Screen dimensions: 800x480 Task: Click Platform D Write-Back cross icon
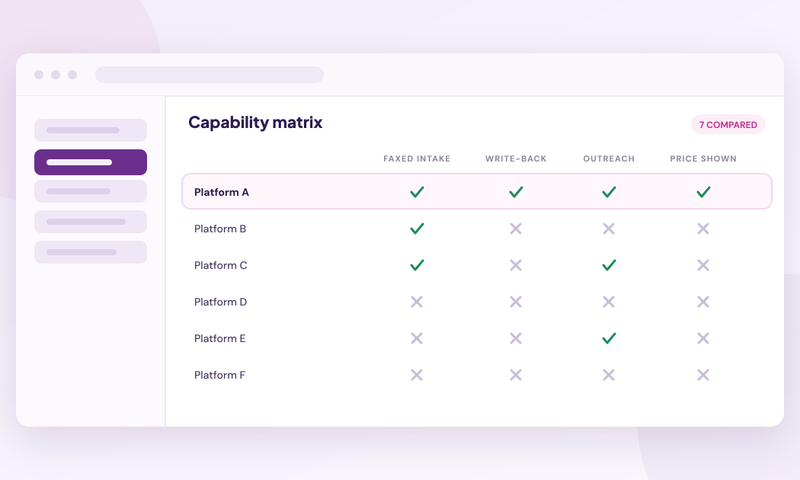pos(516,302)
